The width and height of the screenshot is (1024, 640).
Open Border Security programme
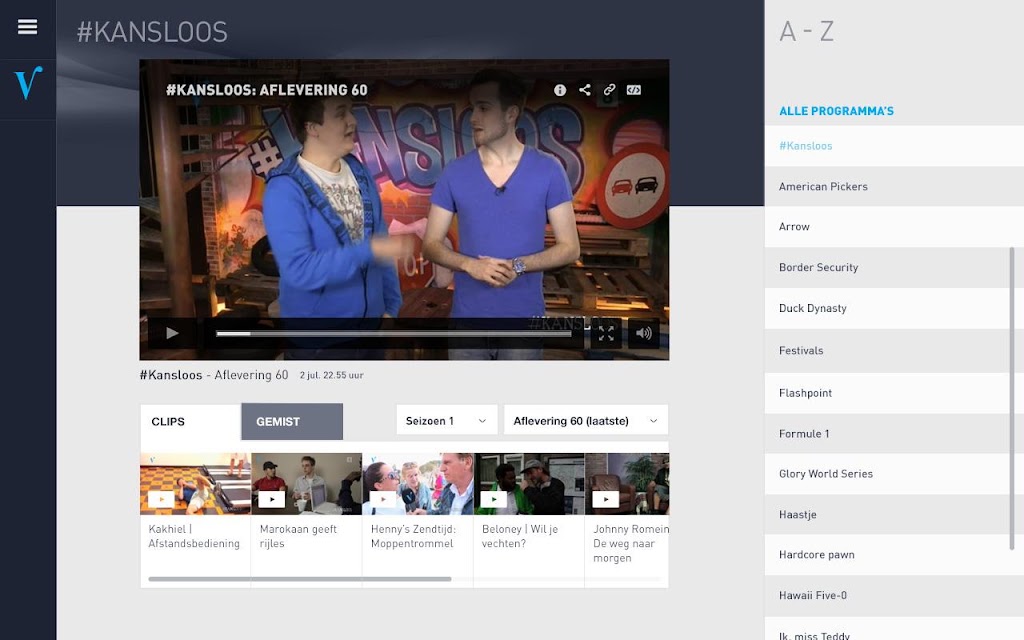[x=894, y=267]
